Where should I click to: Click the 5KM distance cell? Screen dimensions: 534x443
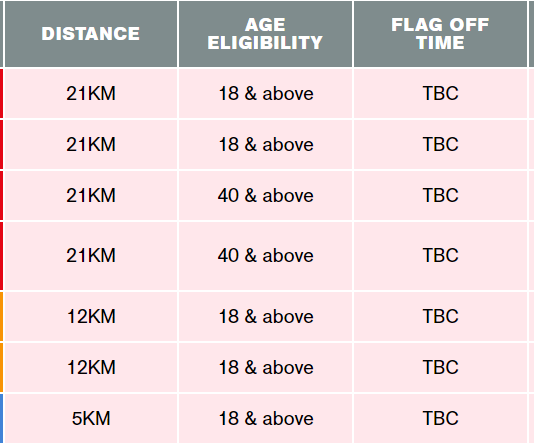pyautogui.click(x=91, y=418)
